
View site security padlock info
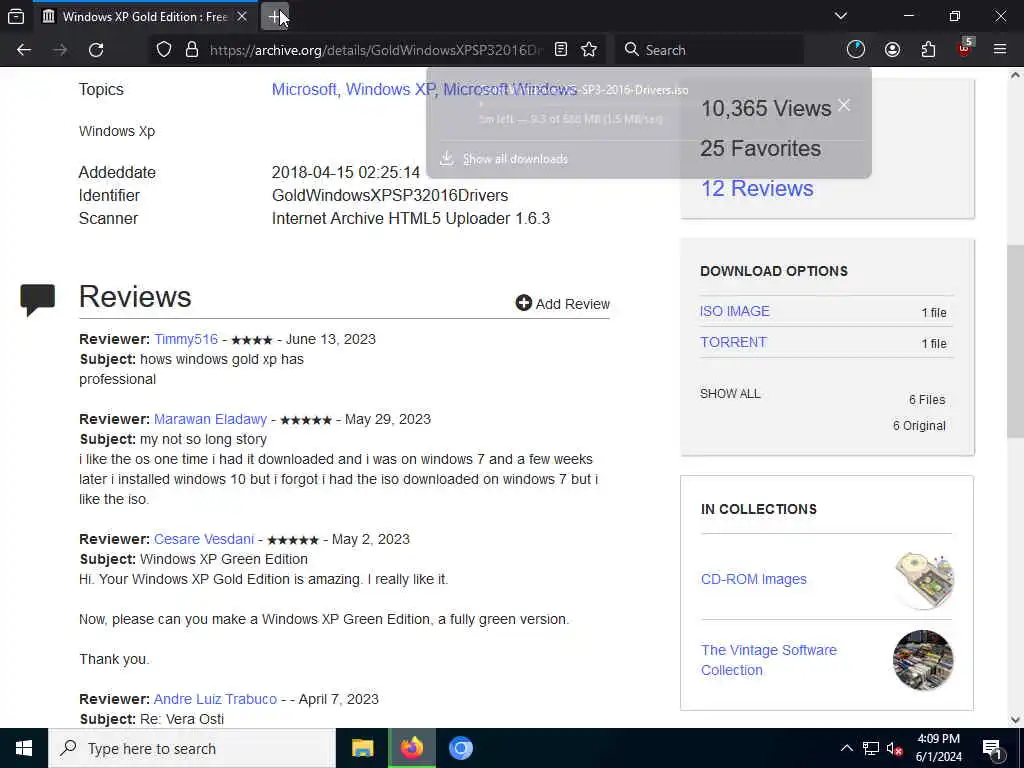pyautogui.click(x=191, y=50)
